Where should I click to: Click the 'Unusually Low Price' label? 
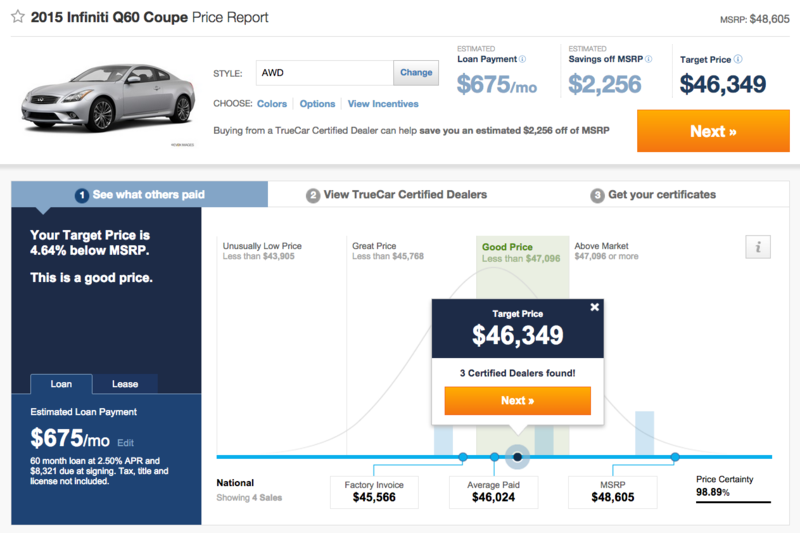(262, 246)
